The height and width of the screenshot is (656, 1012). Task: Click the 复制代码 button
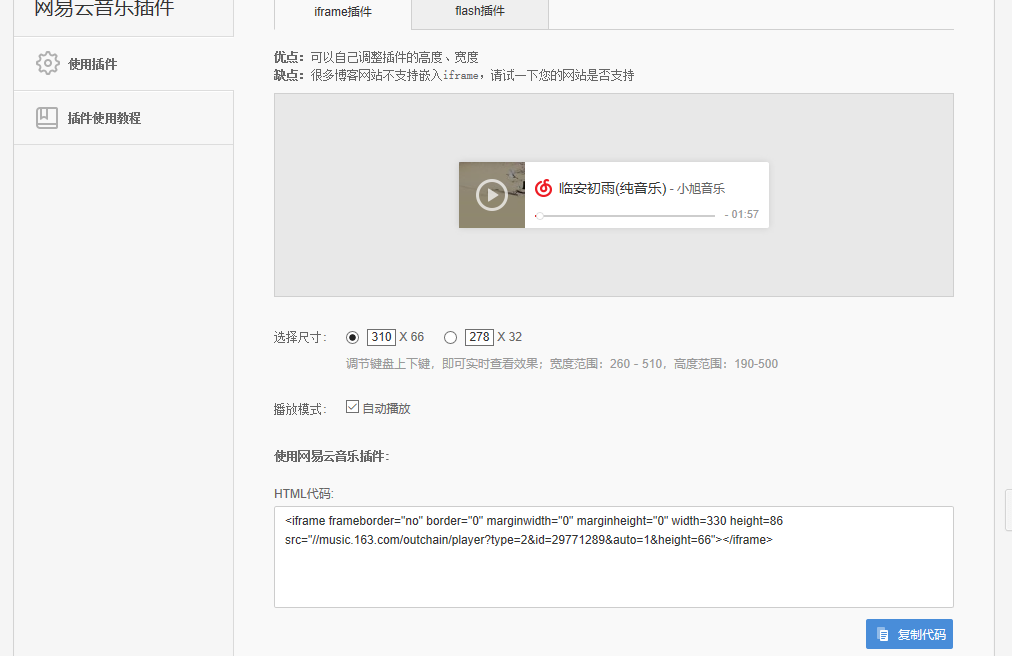click(x=909, y=633)
